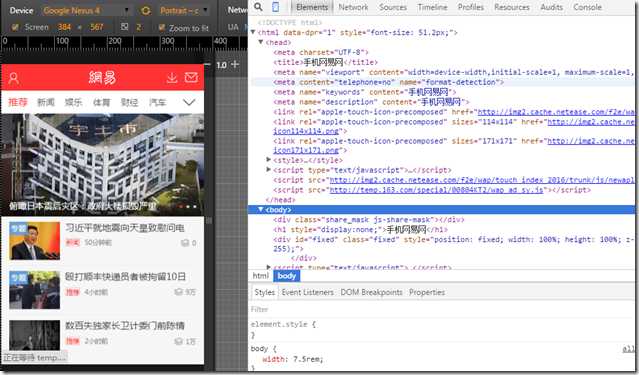Viewport: 639px width, 375px height.
Task: Switch to the Console tab
Action: point(587,7)
